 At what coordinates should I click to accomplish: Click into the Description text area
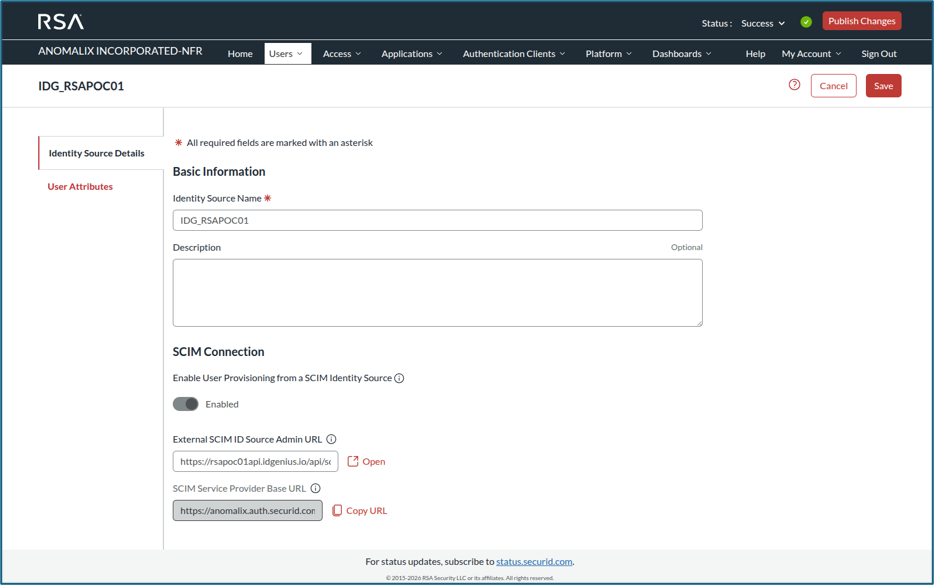click(437, 292)
